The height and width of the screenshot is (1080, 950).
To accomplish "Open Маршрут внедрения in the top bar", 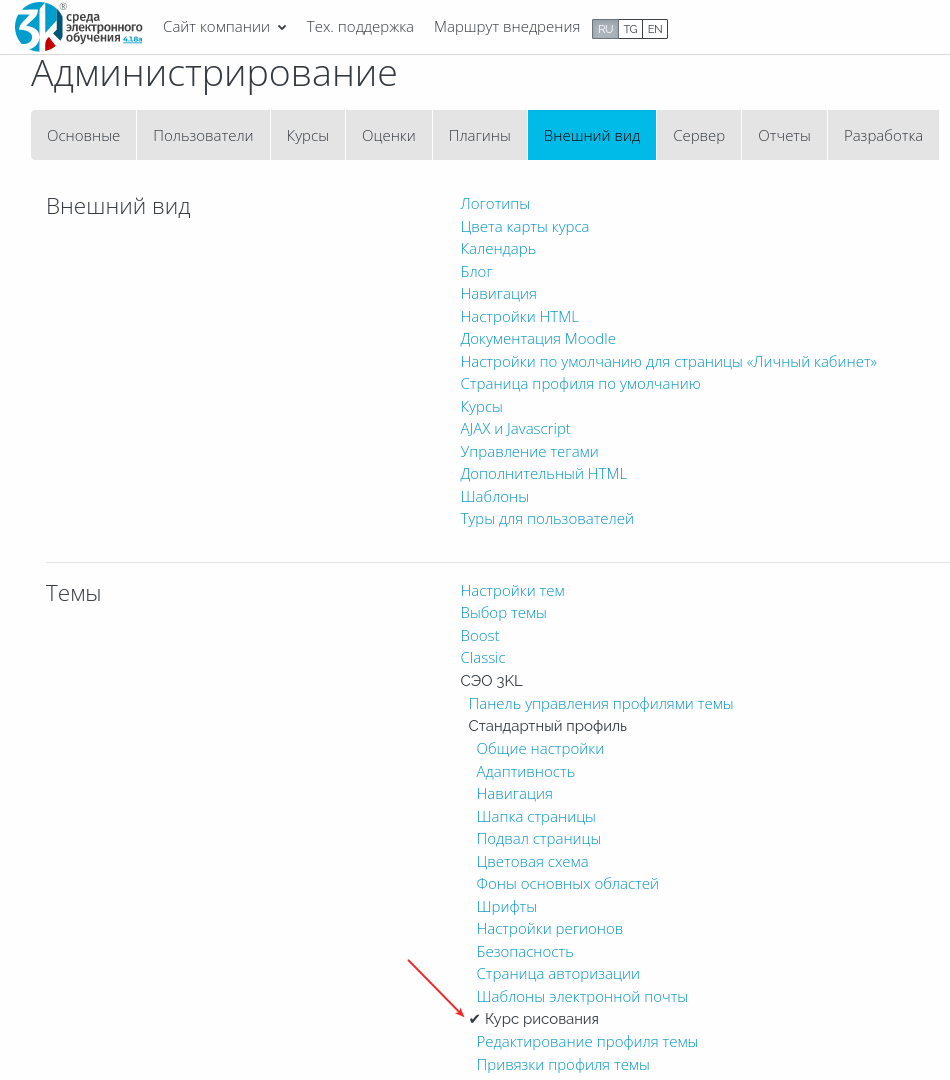I will click(506, 27).
